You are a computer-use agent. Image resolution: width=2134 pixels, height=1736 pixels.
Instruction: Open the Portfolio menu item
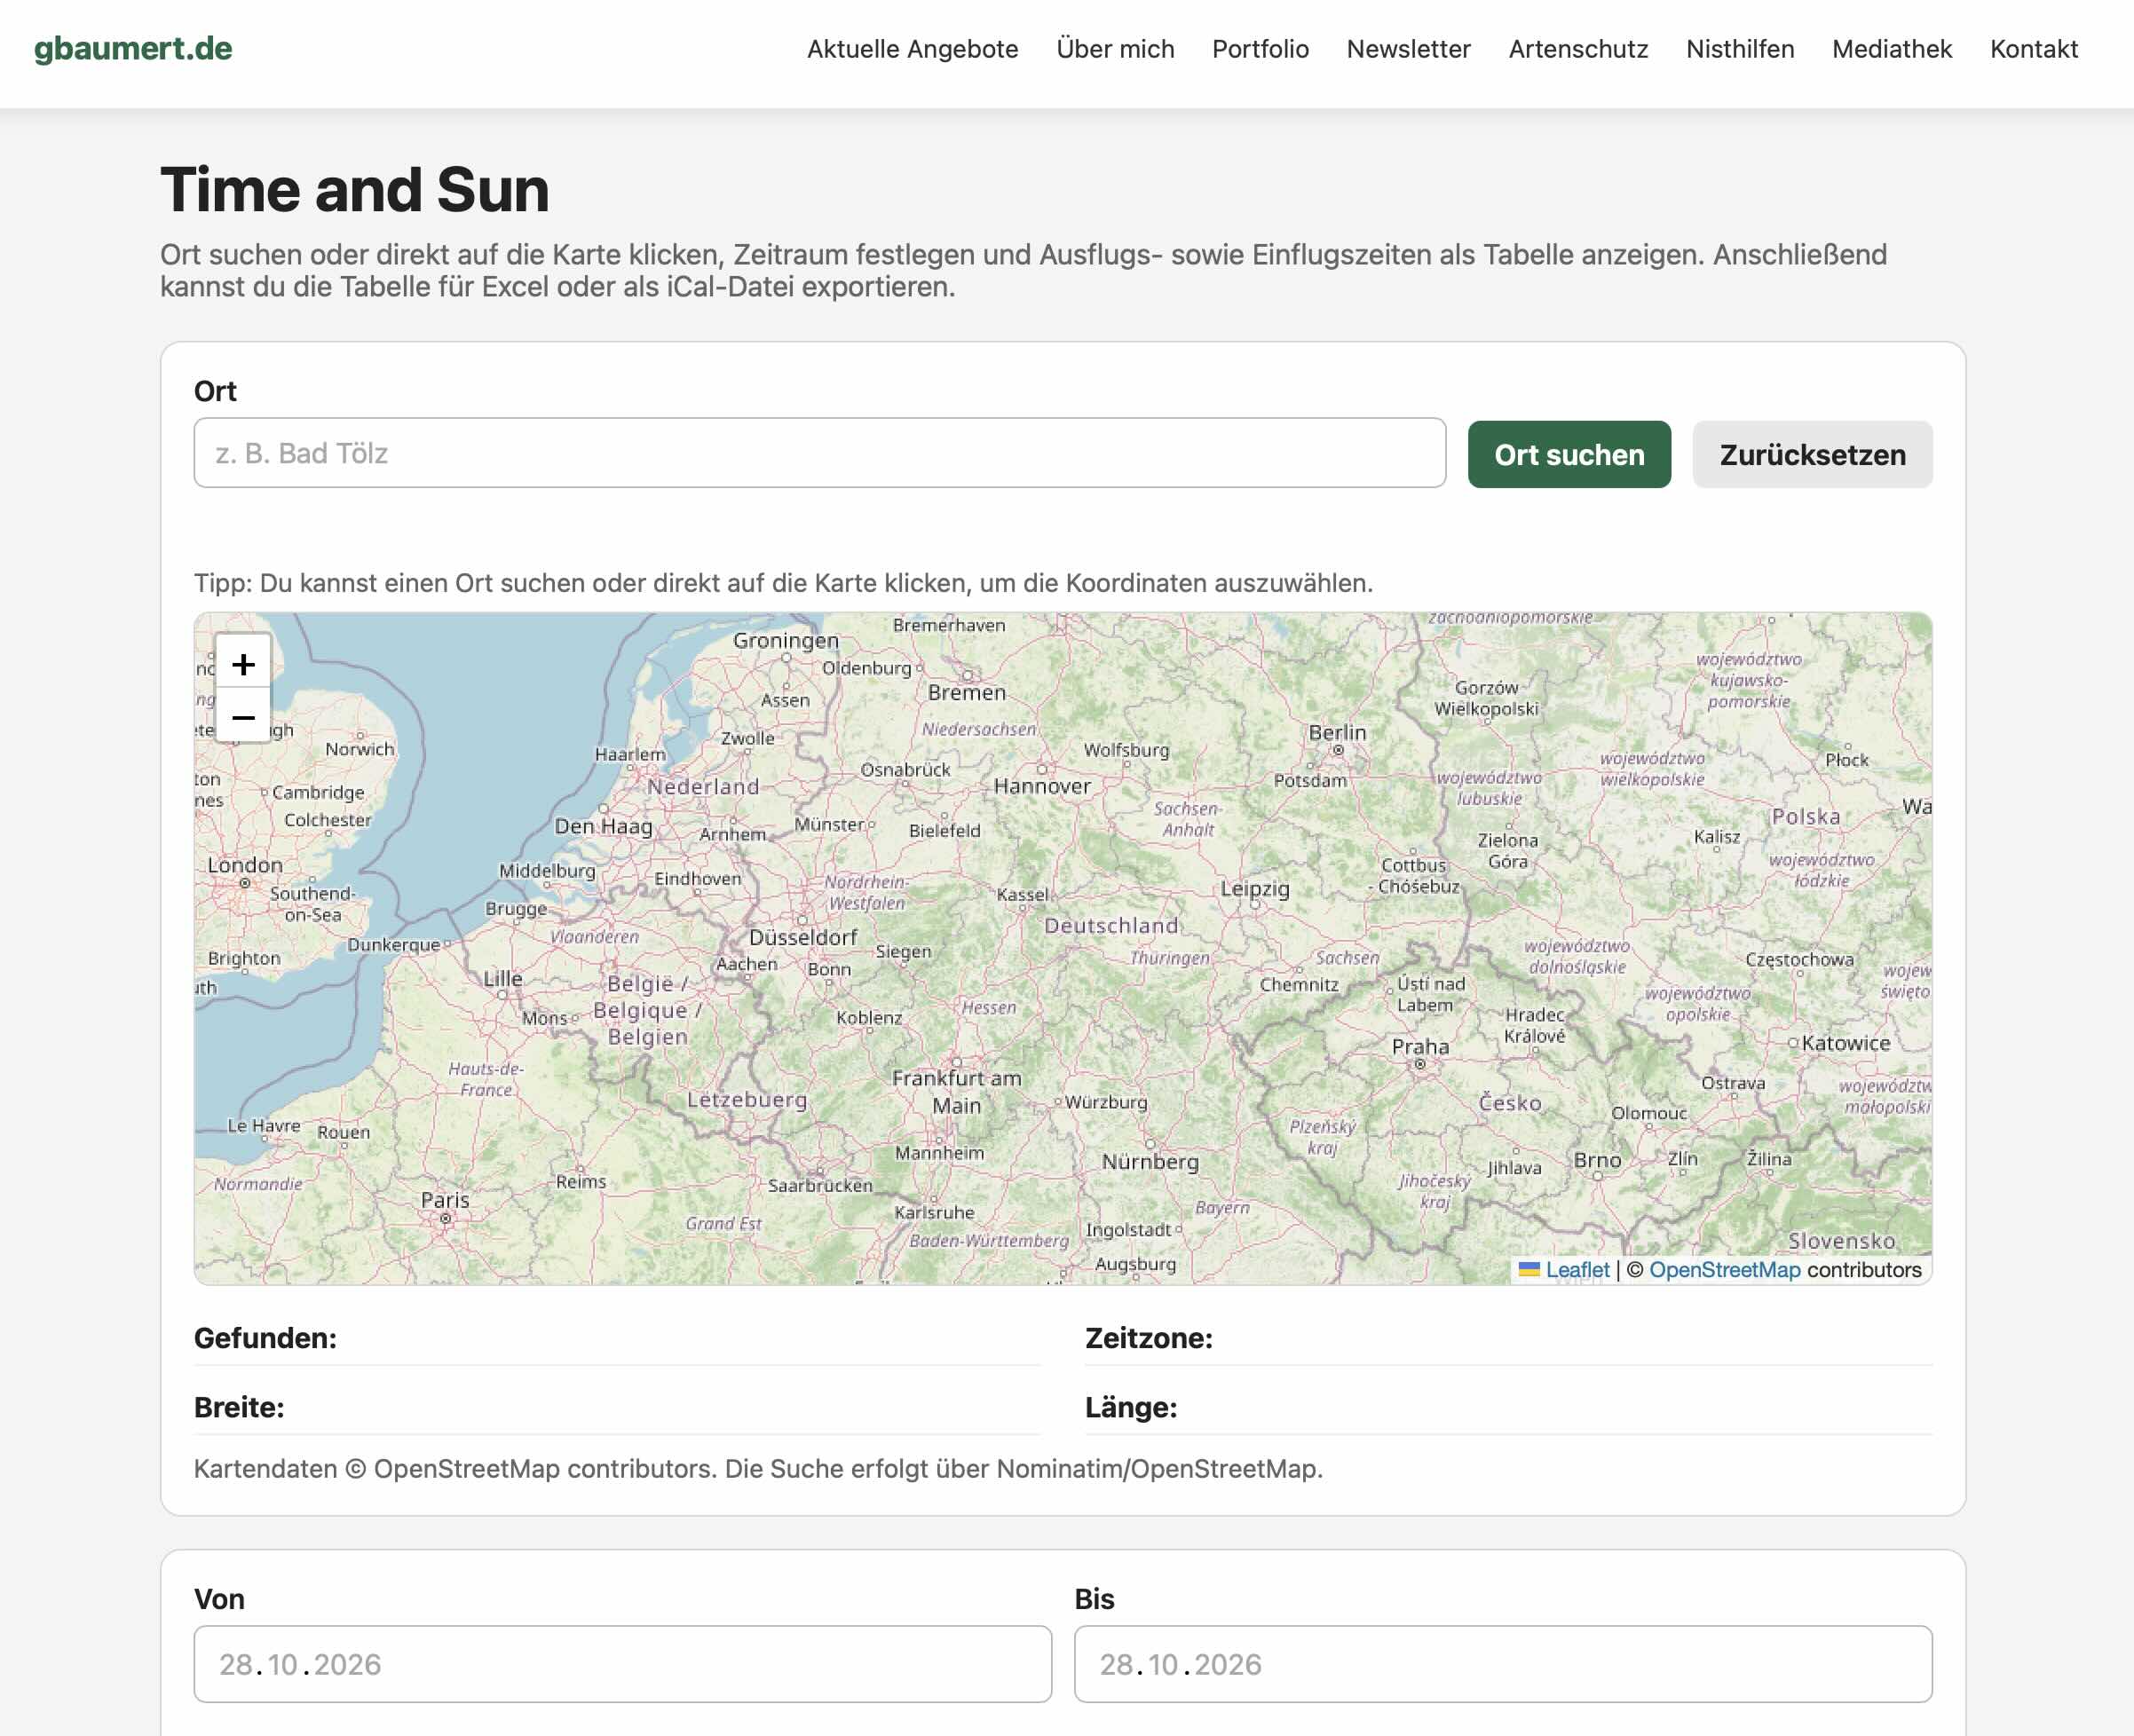coord(1260,49)
